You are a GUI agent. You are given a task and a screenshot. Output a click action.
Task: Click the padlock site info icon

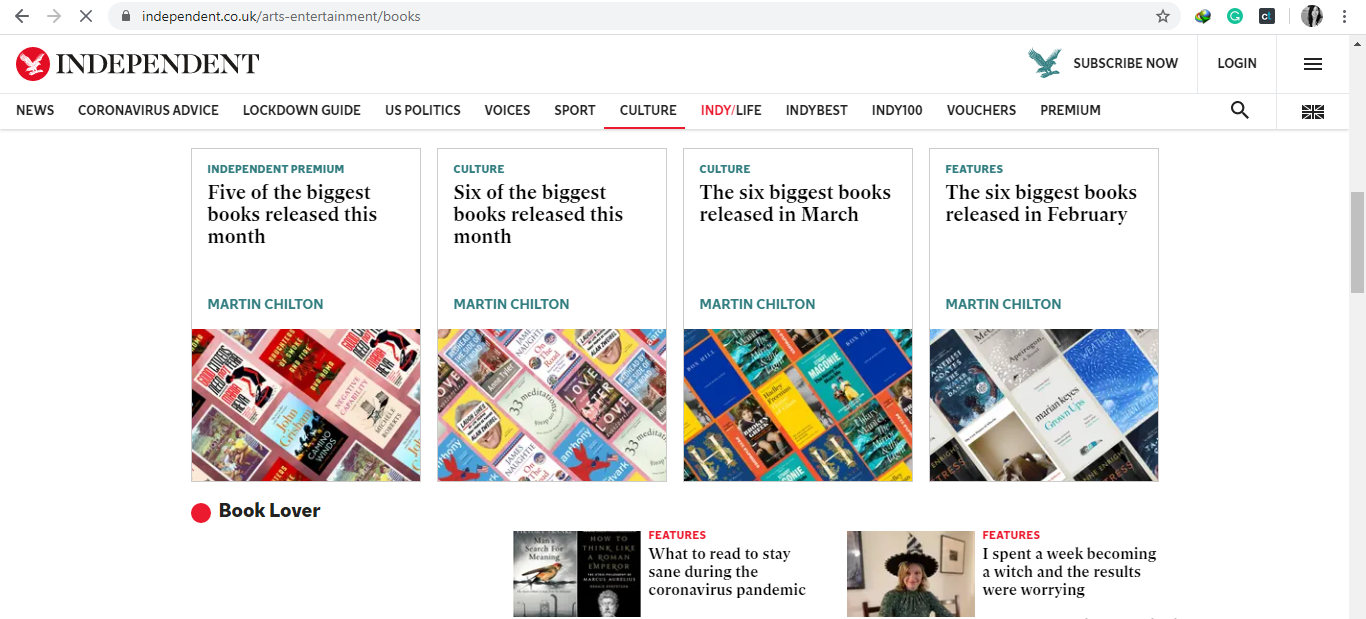[x=126, y=16]
